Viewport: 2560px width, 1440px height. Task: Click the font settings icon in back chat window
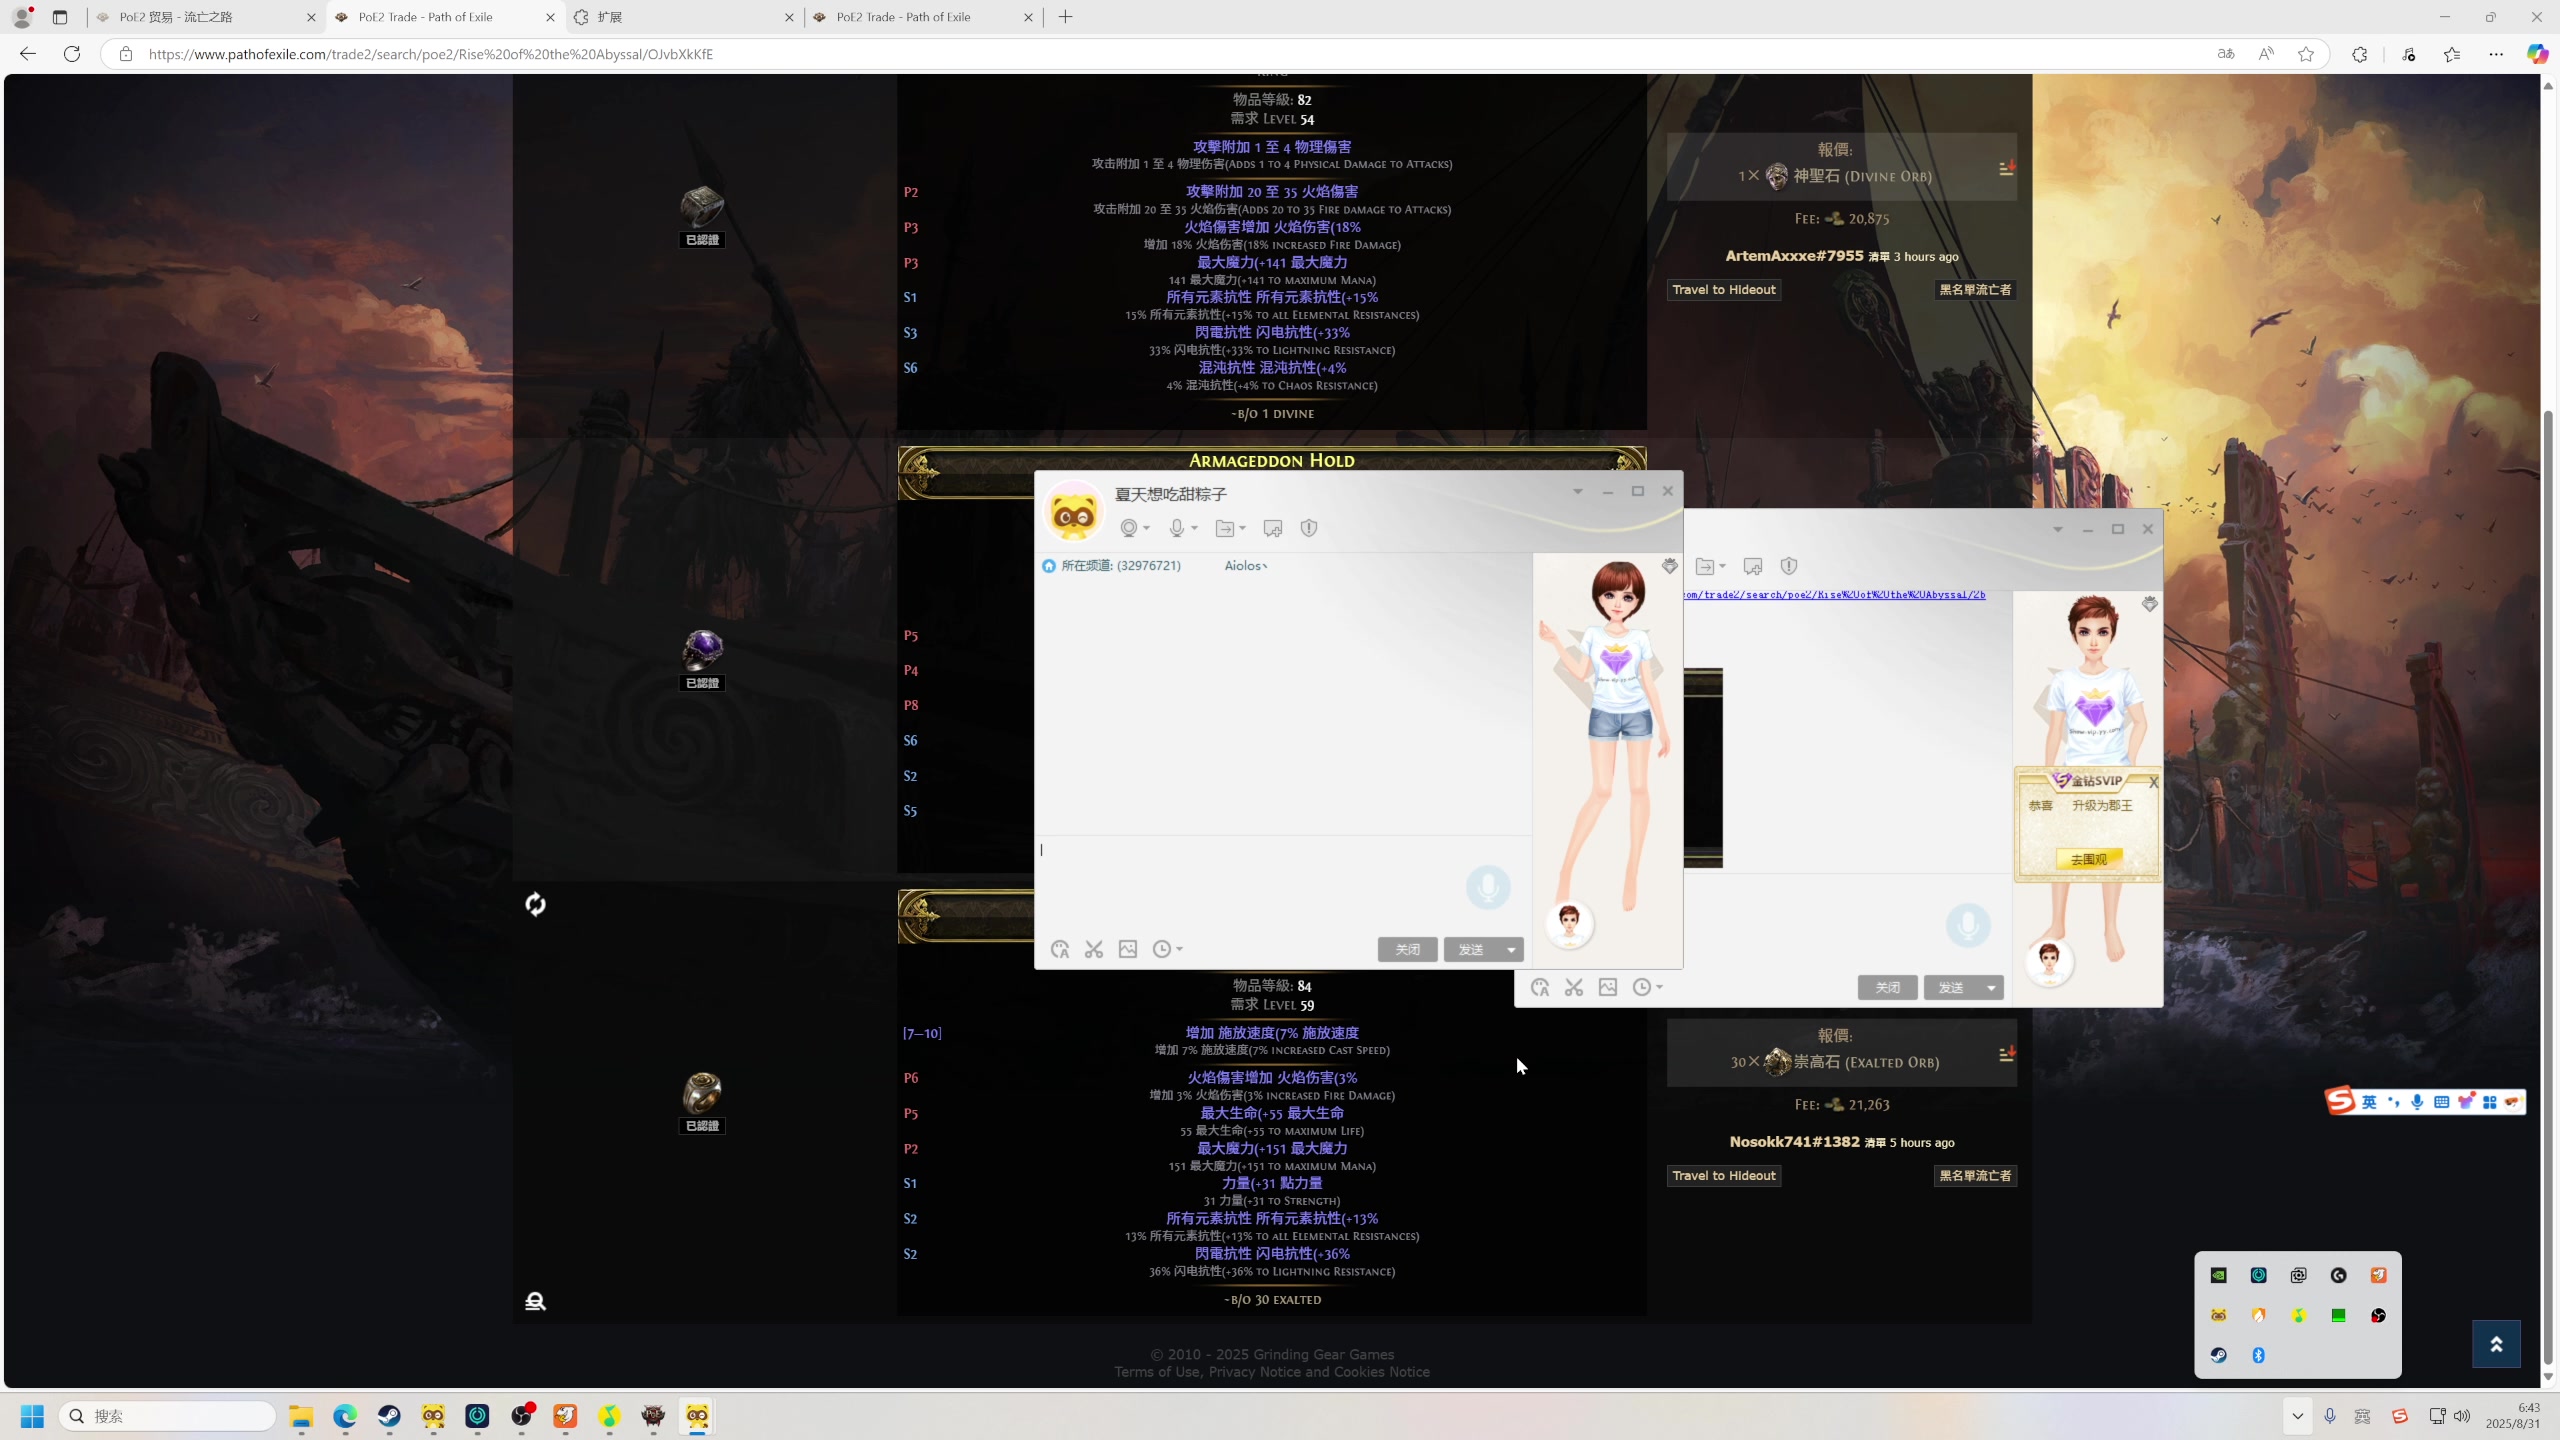1540,987
